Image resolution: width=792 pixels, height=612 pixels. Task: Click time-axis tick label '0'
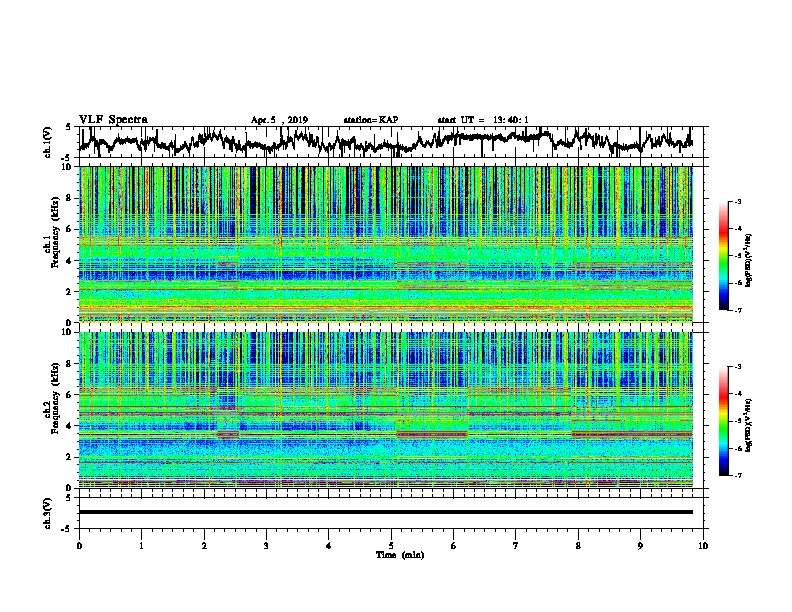click(x=79, y=546)
